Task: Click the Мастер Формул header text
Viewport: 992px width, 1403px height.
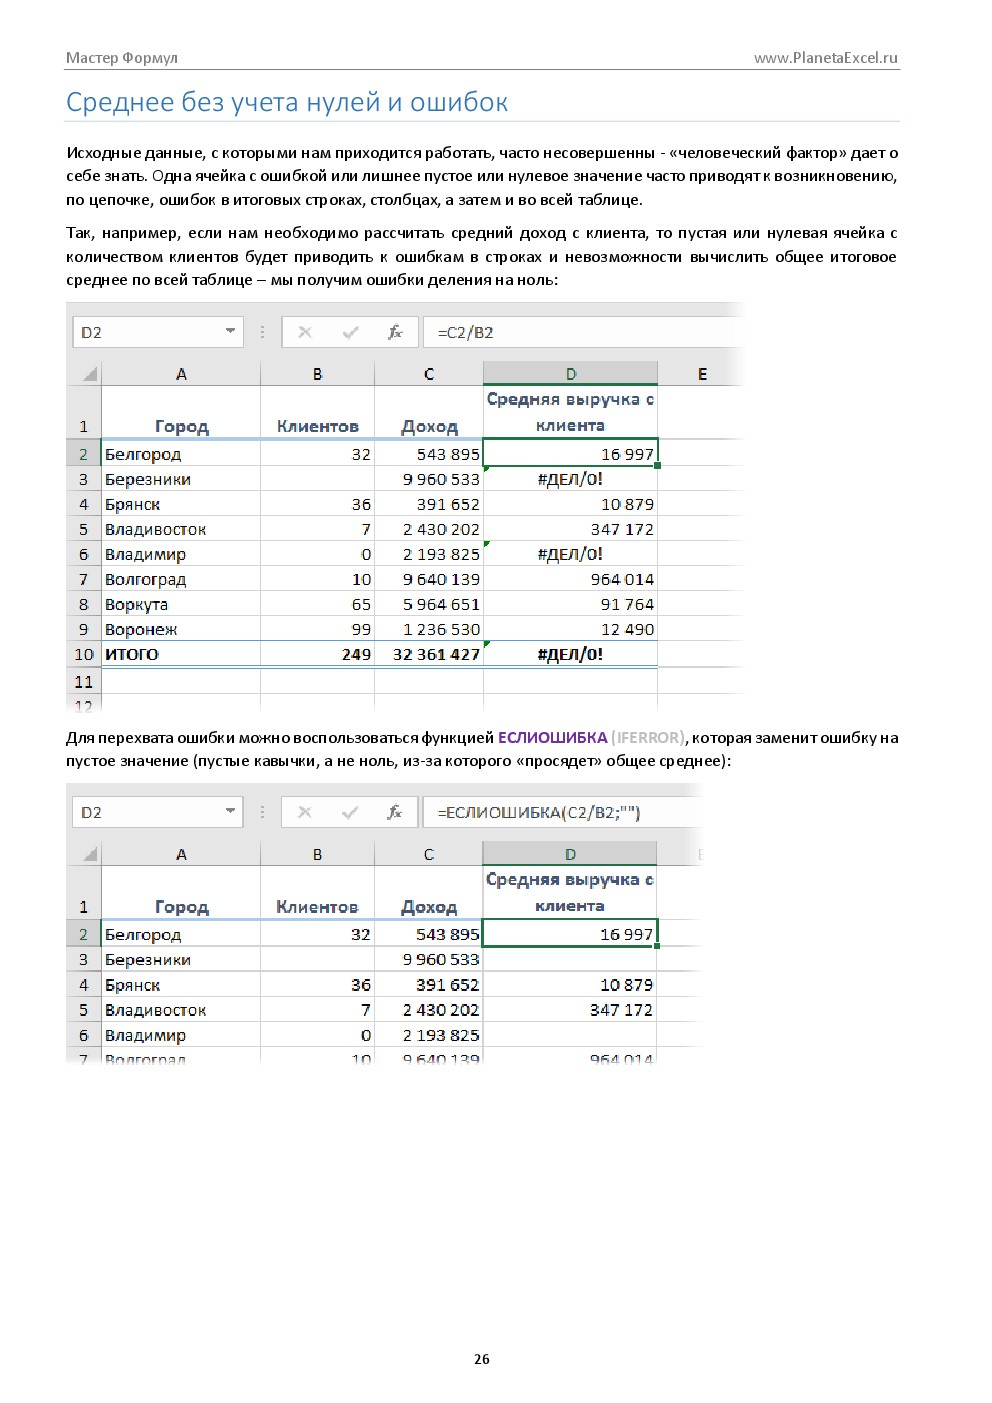Action: point(122,58)
